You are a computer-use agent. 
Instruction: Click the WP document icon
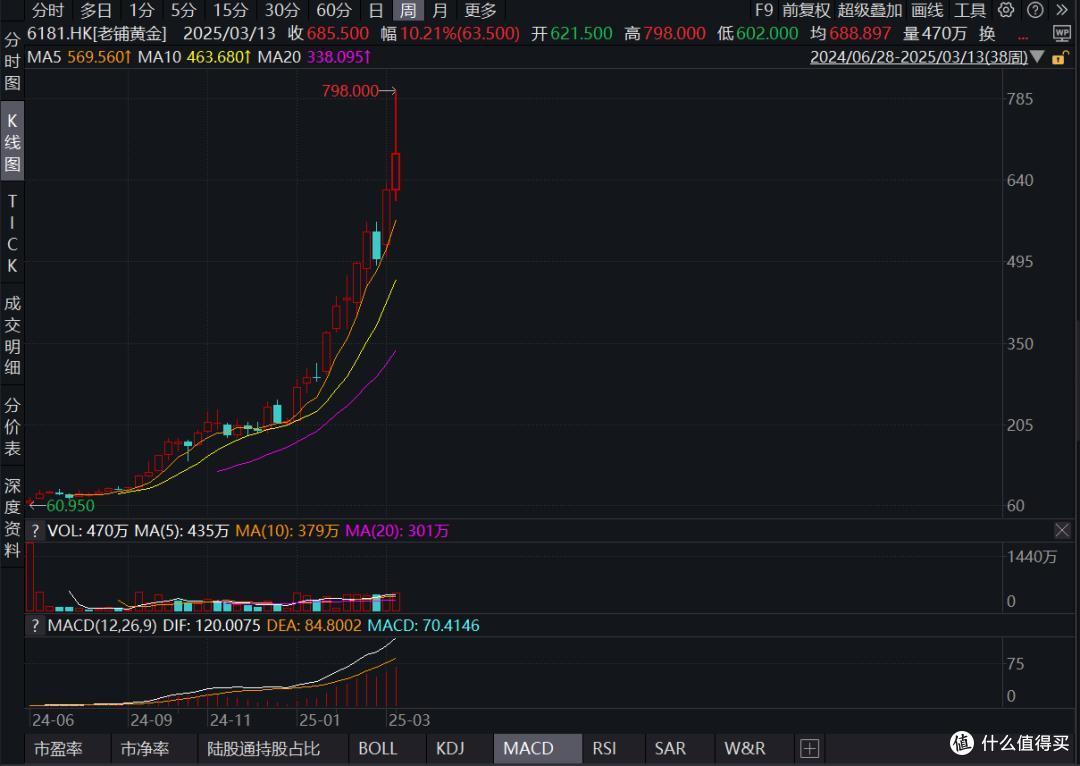[x=1061, y=33]
